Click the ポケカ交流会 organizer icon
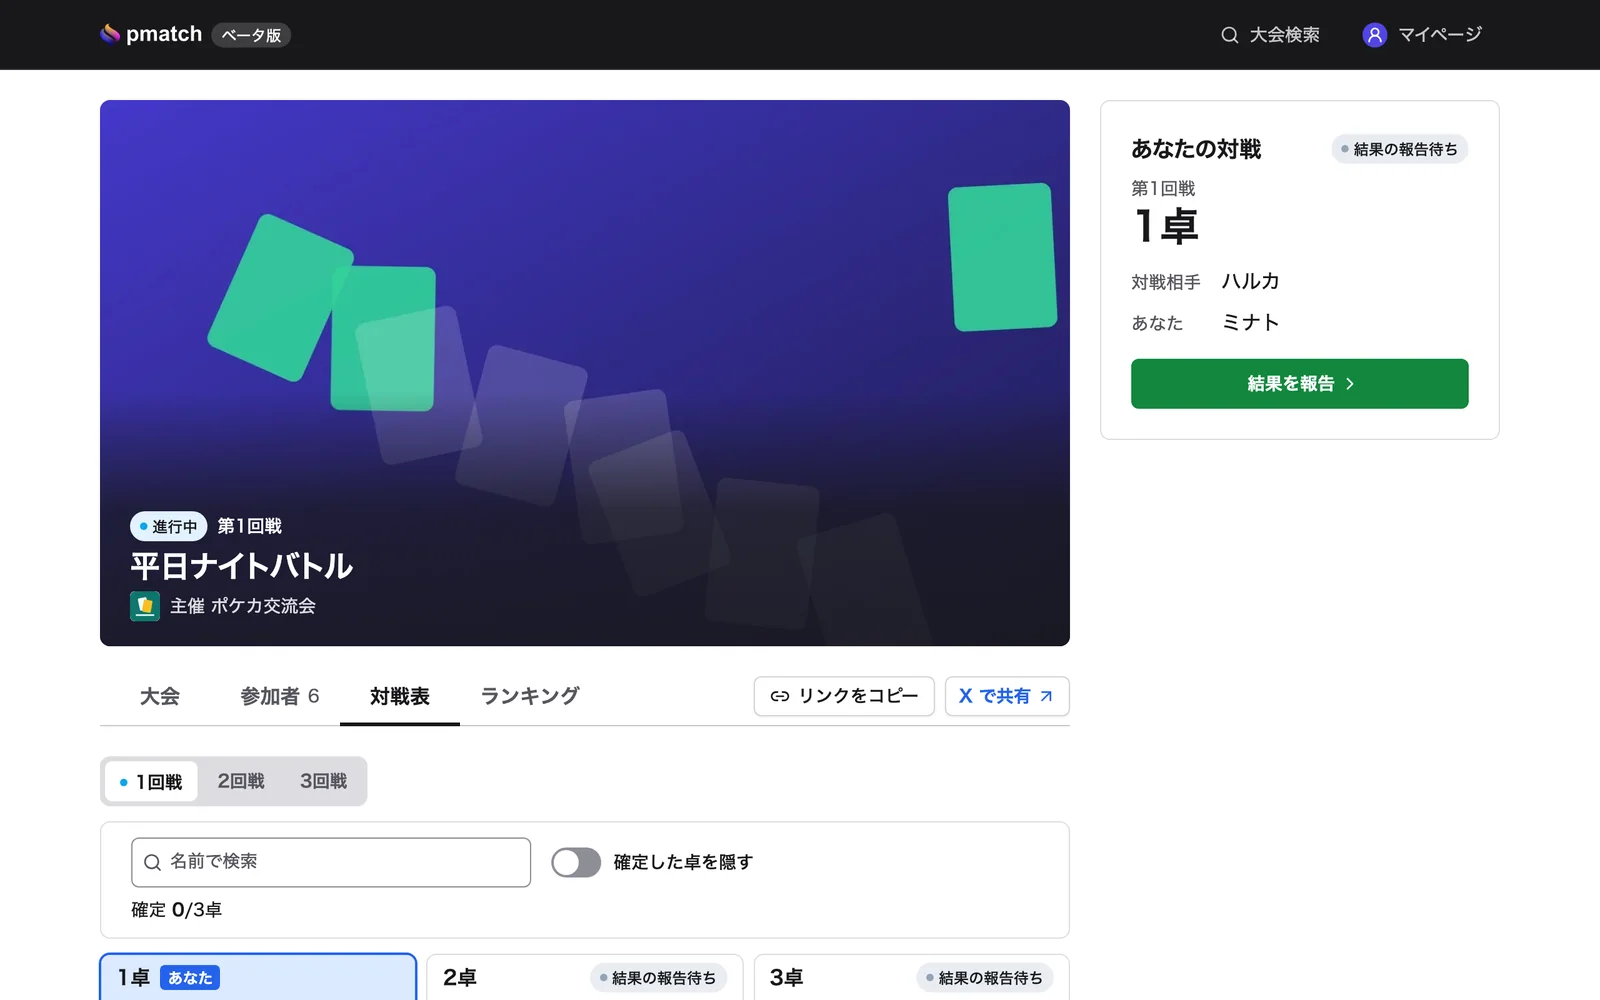This screenshot has height=1000, width=1600. point(145,606)
